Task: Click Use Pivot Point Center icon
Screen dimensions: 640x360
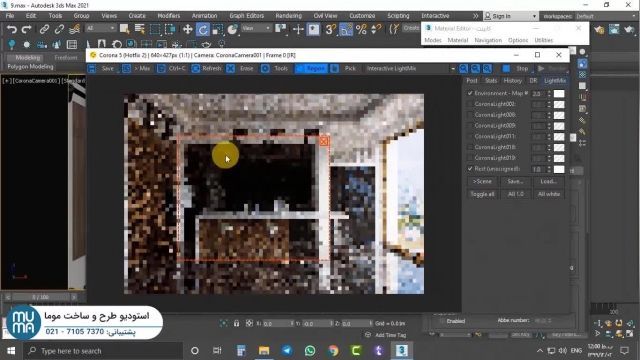Action: (x=281, y=29)
